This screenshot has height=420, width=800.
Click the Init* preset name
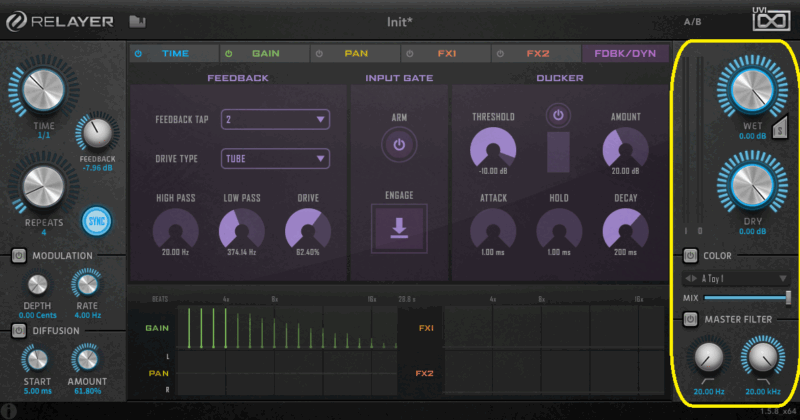click(400, 21)
